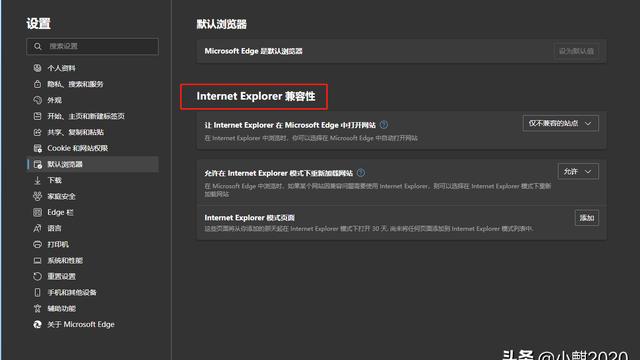Click the Edge 栏 icon

(x=37, y=212)
